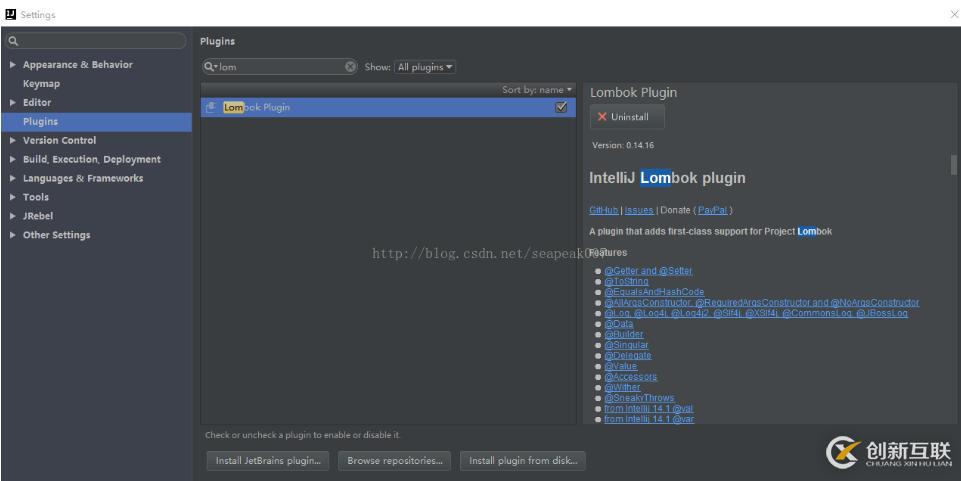The image size is (961, 481).
Task: Close the Settings window
Action: click(x=953, y=14)
